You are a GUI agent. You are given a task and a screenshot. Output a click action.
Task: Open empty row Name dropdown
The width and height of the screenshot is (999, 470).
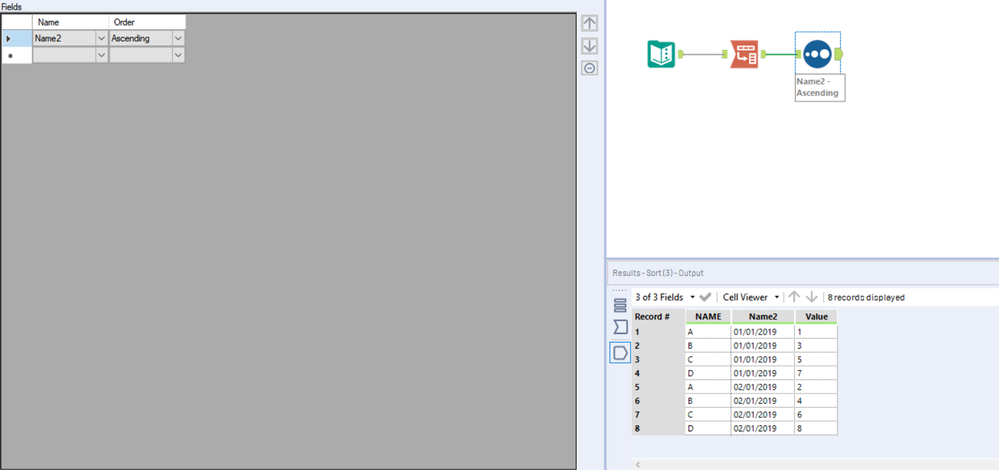(101, 55)
